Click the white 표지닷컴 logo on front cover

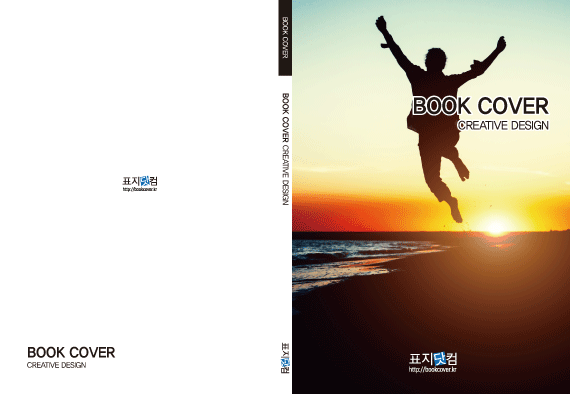(433, 359)
